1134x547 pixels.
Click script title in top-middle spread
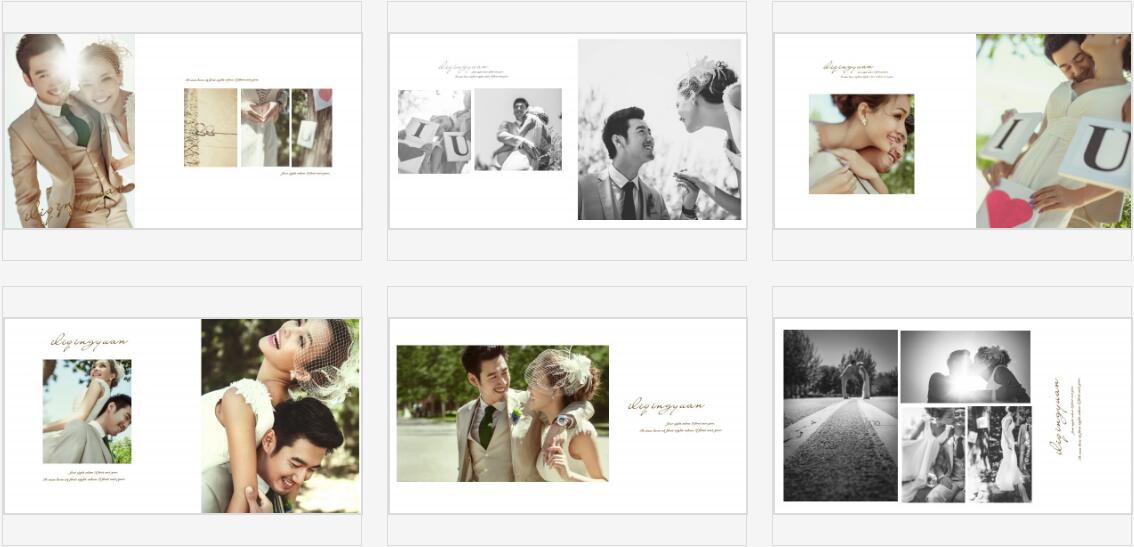click(x=469, y=69)
